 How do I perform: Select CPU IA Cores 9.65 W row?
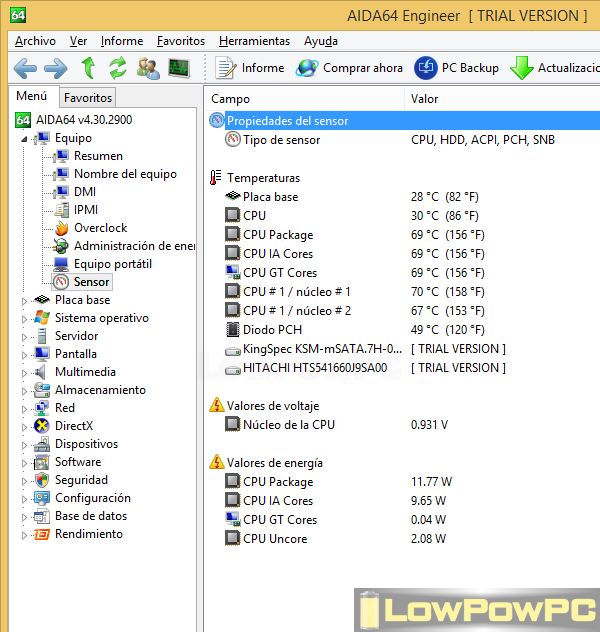[x=404, y=501]
